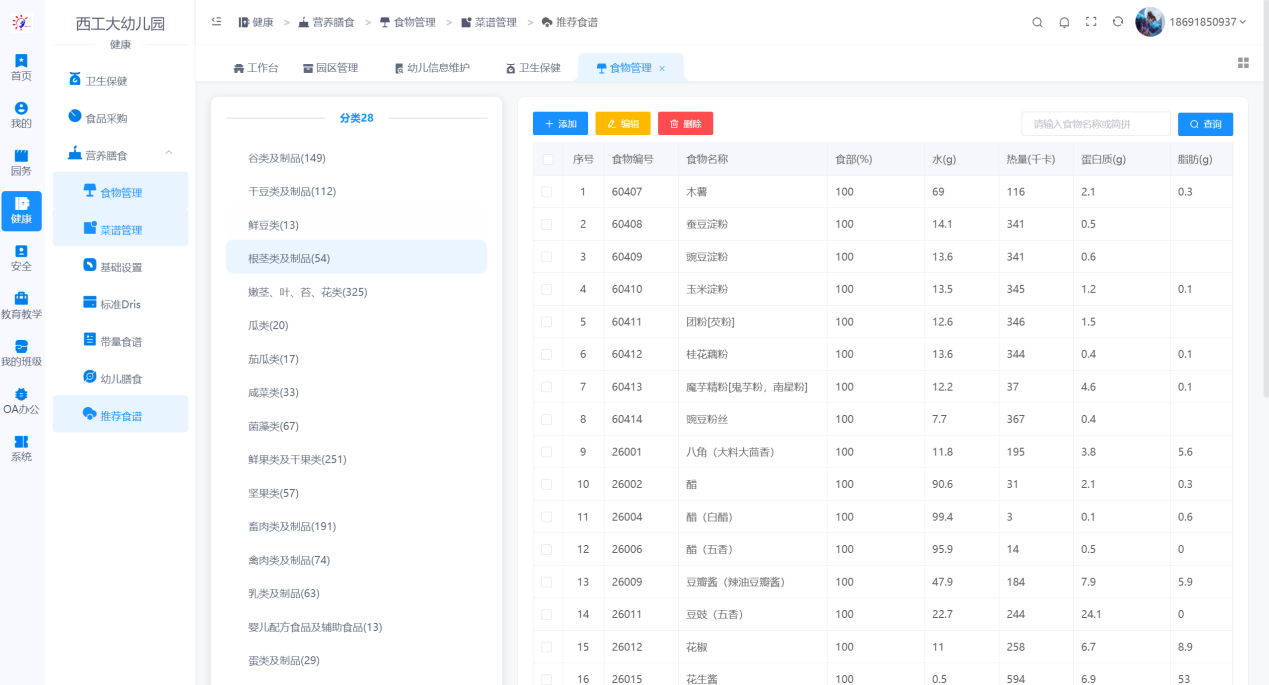The image size is (1269, 685).
Task: Click the grid layout icon at top right
Action: (1243, 63)
